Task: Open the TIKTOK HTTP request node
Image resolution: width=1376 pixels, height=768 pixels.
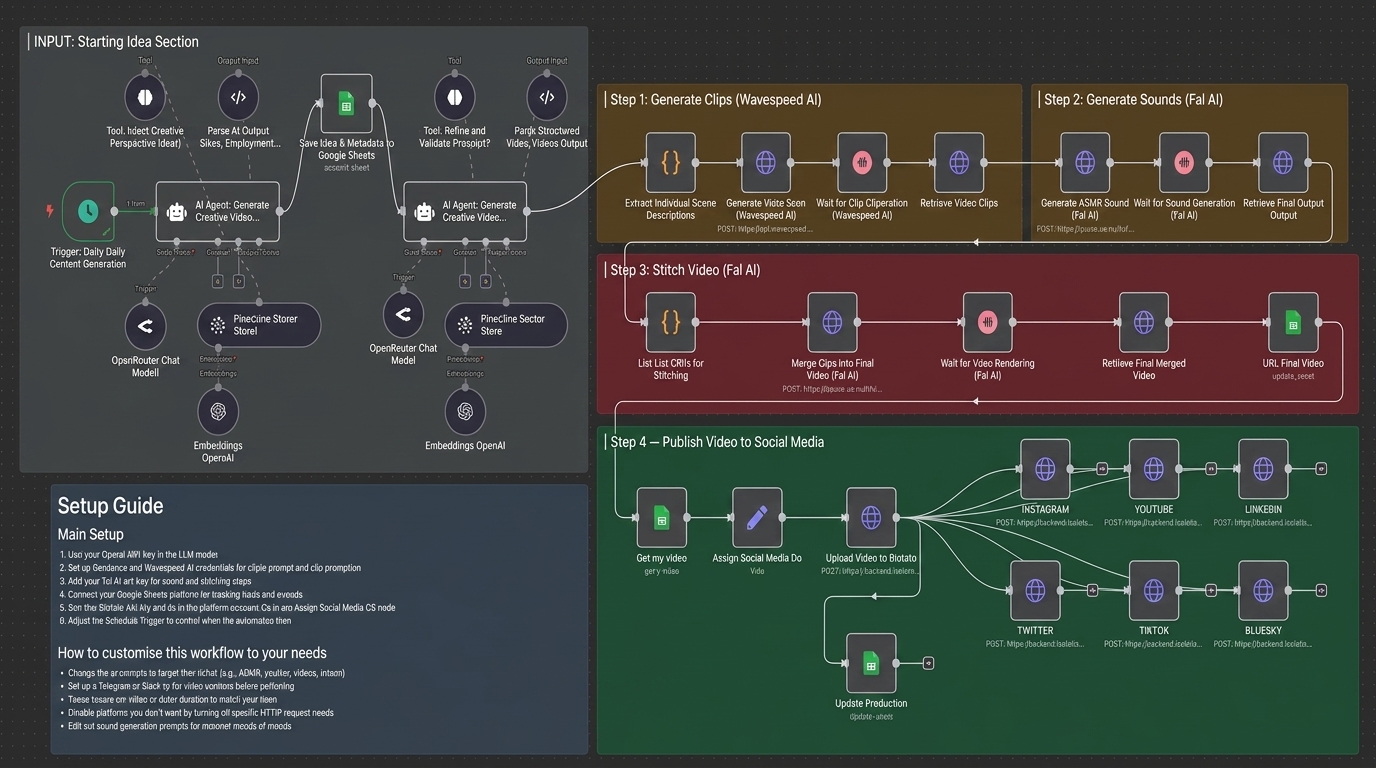Action: (x=1154, y=590)
